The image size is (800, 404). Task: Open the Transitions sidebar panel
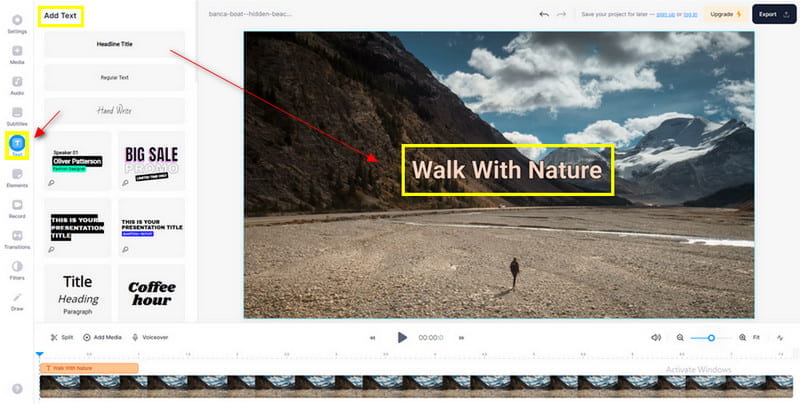17,239
